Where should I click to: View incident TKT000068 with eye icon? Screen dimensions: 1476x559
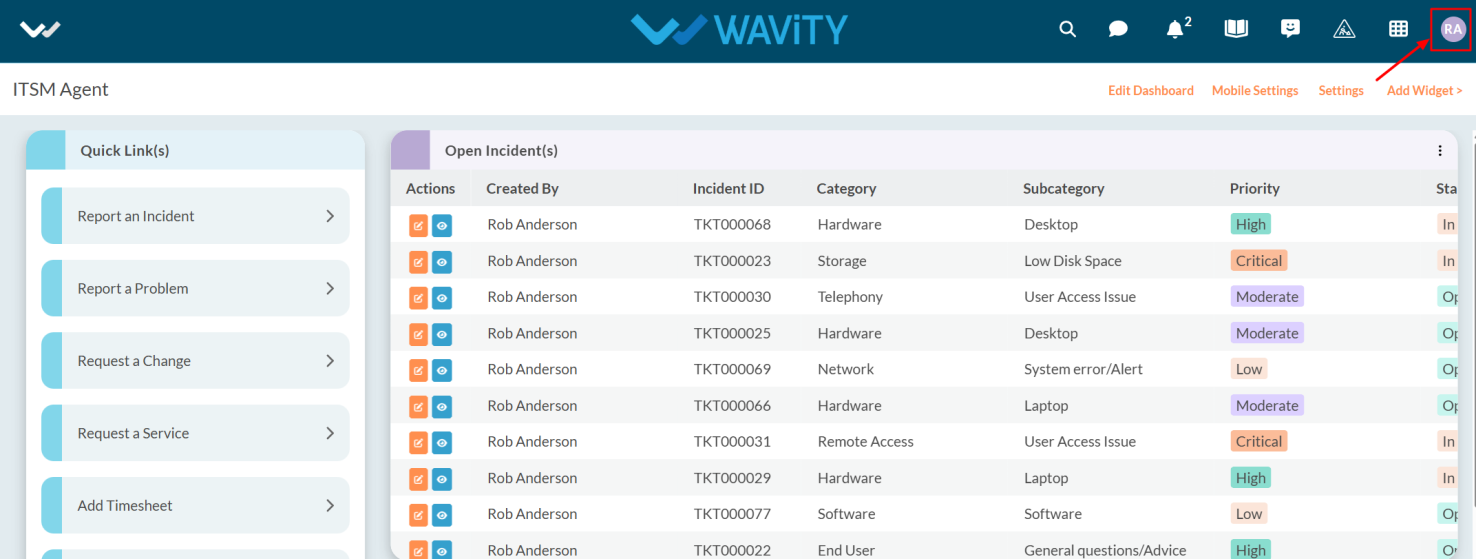(442, 225)
